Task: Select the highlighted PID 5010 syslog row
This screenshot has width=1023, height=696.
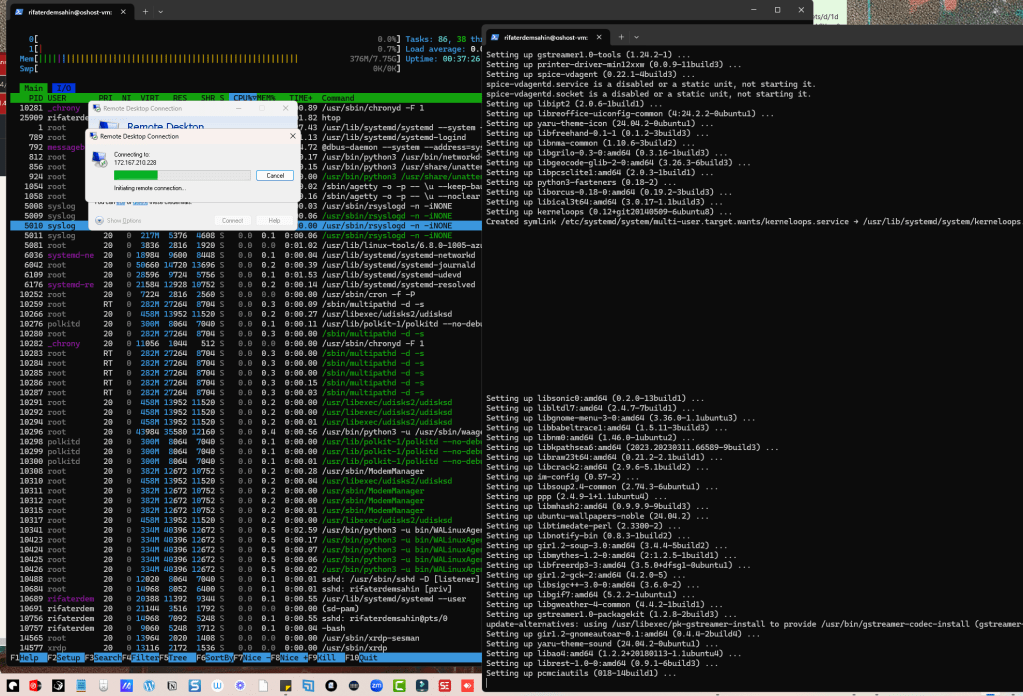Action: coord(245,226)
